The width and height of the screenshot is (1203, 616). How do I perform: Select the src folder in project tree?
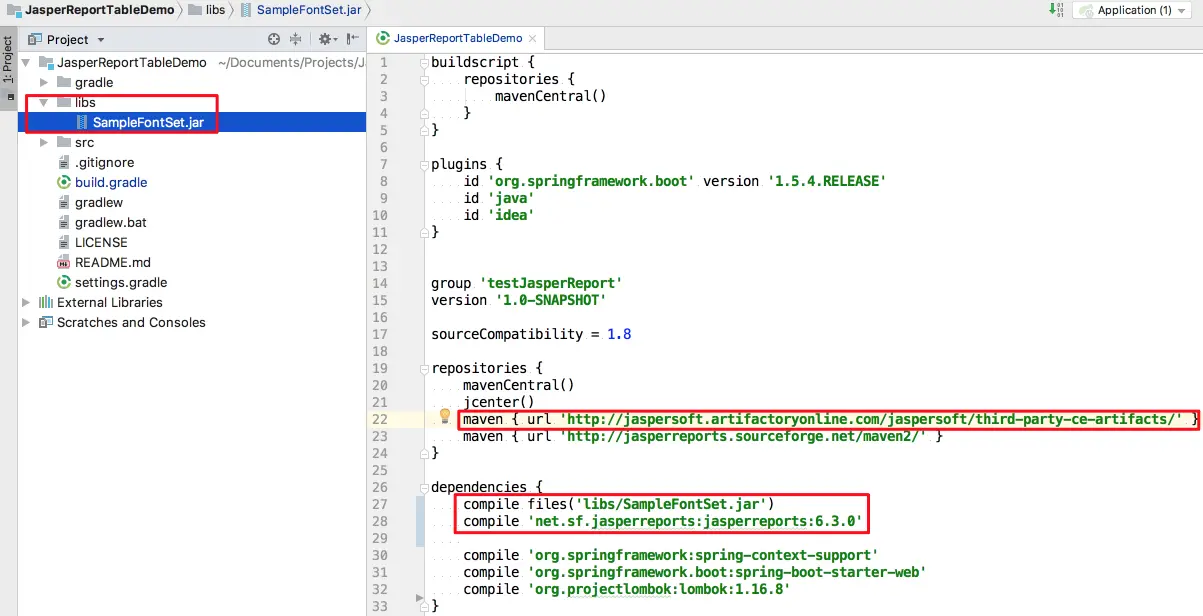pos(84,142)
